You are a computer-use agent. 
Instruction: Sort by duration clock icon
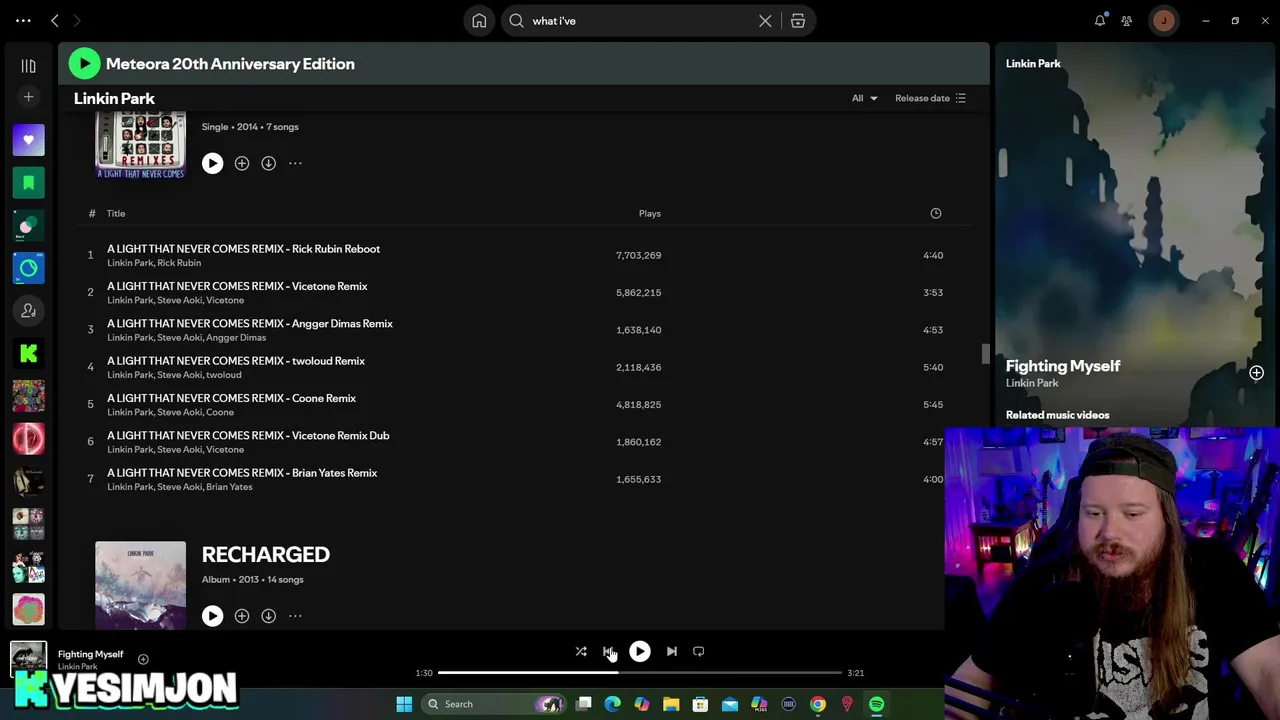click(x=936, y=213)
